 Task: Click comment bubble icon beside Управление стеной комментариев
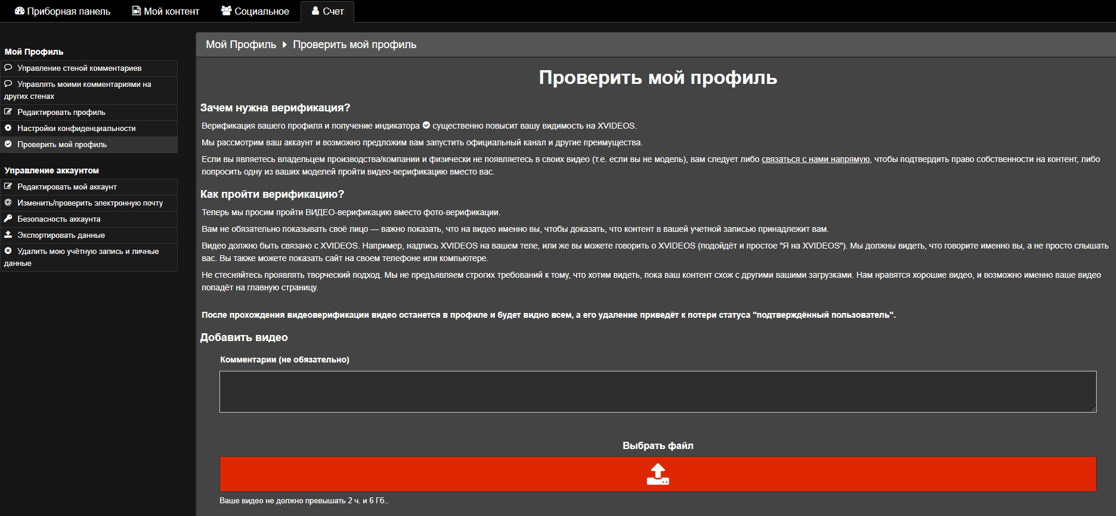pyautogui.click(x=8, y=68)
